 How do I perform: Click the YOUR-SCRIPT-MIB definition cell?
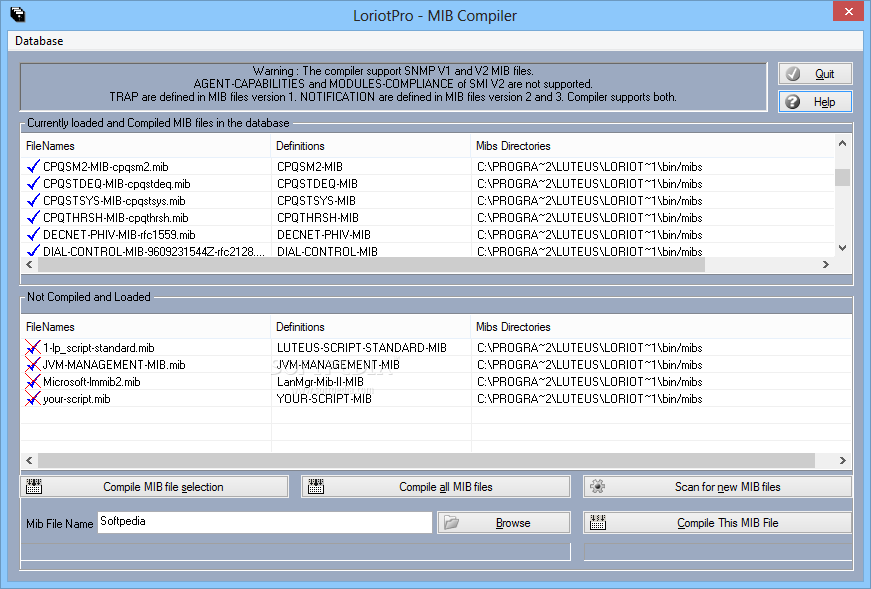click(324, 399)
